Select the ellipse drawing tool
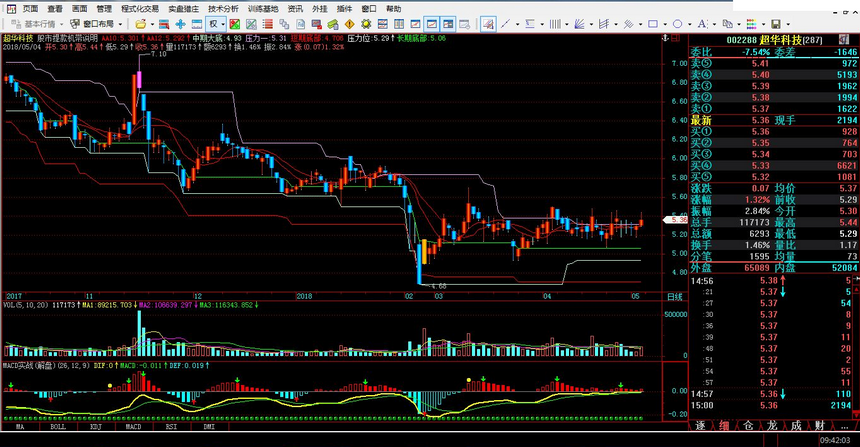This screenshot has width=860, height=447. click(677, 24)
